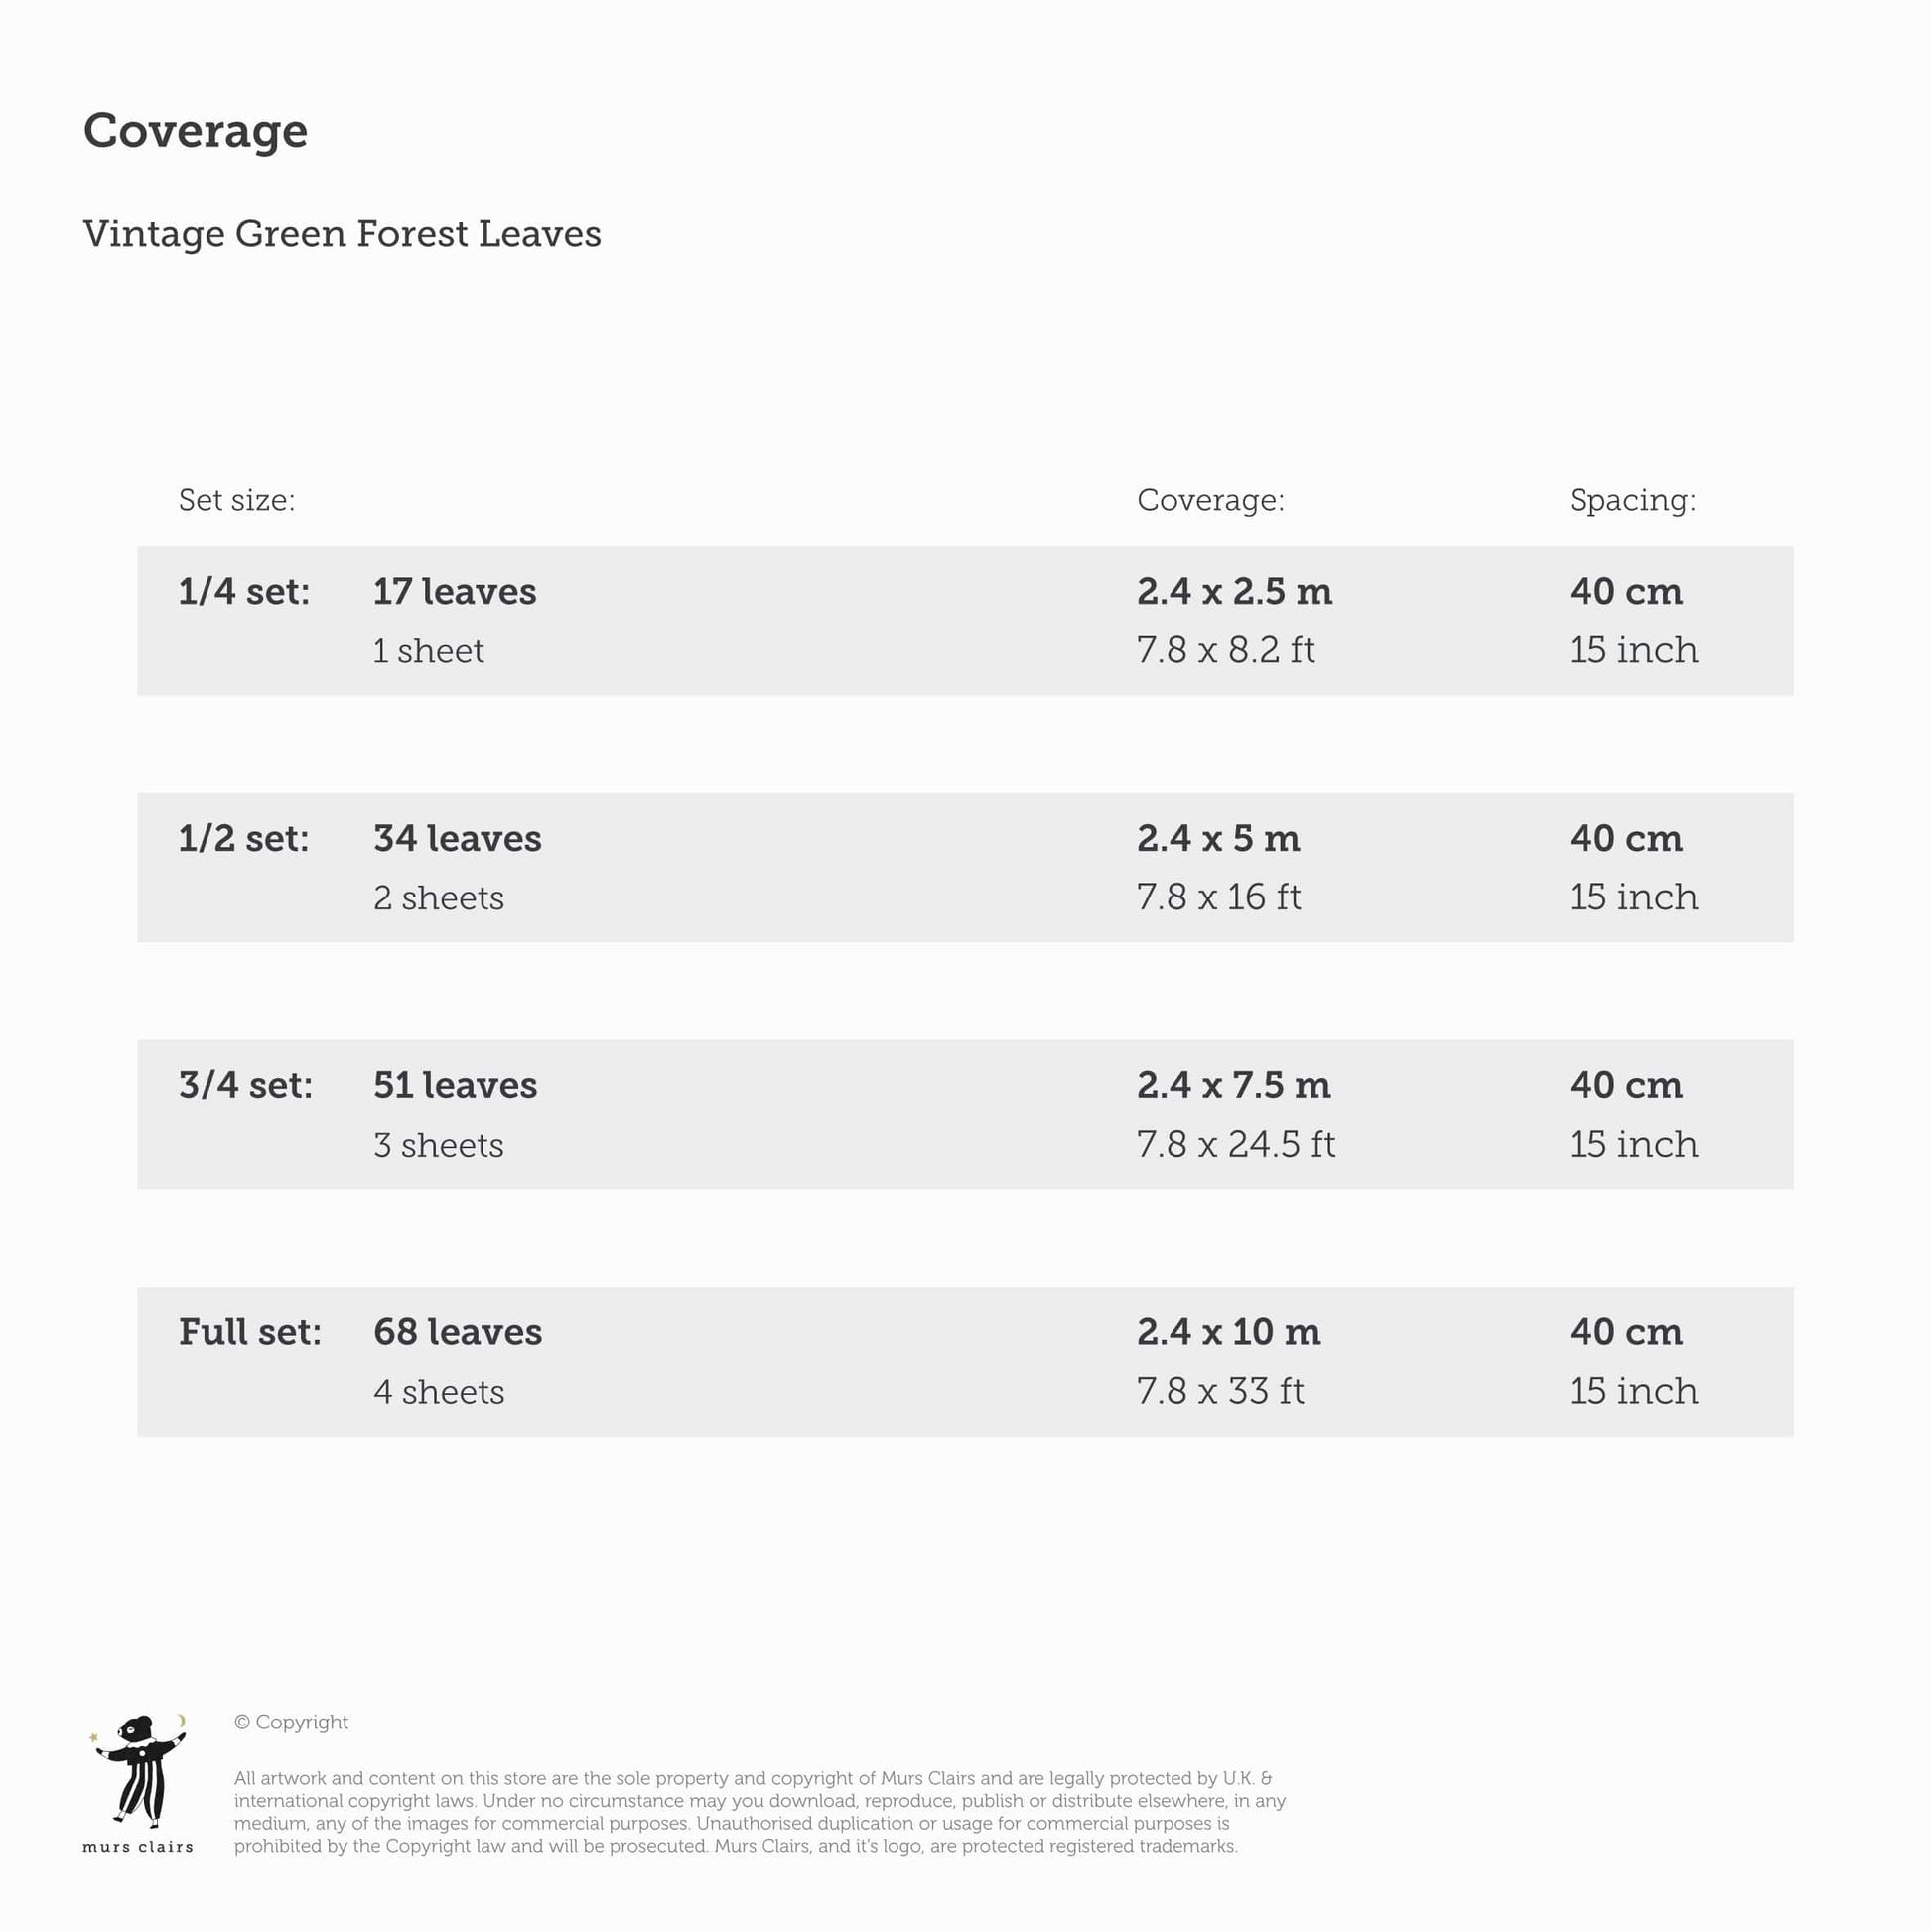
Task: Click the 'Set size:' column header
Action: (237, 500)
